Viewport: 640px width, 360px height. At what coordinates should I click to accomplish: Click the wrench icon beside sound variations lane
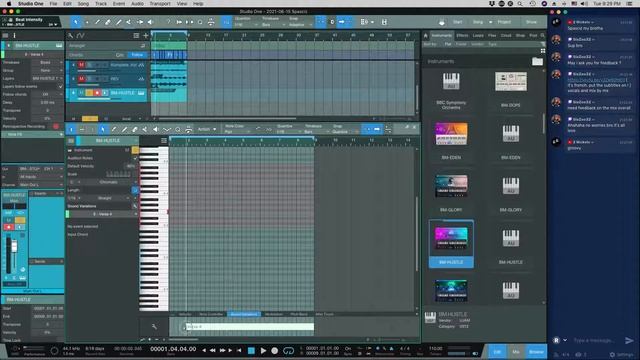154,327
